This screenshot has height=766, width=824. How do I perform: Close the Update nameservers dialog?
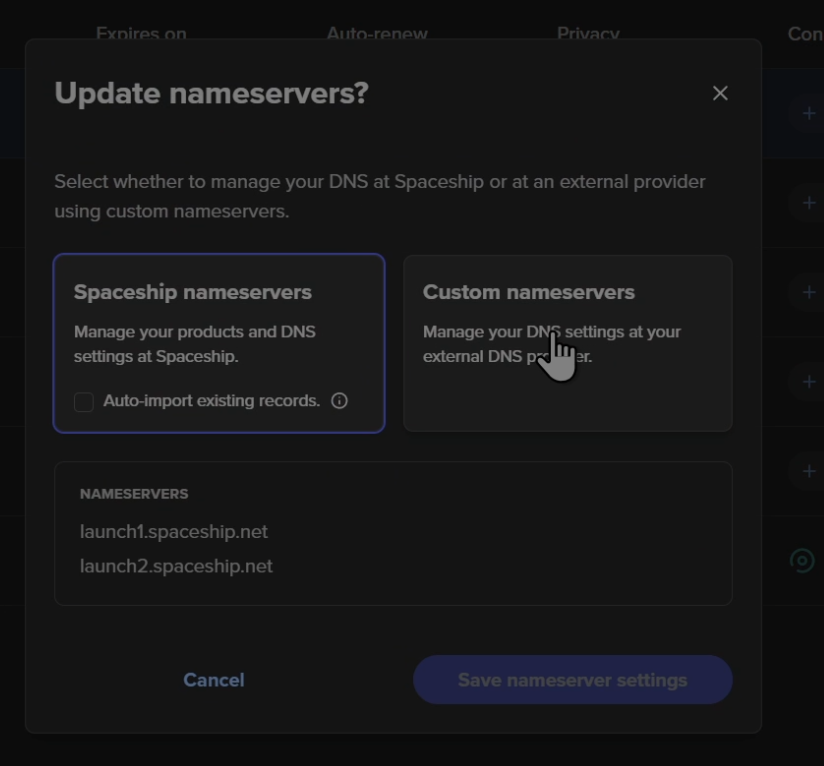click(720, 93)
